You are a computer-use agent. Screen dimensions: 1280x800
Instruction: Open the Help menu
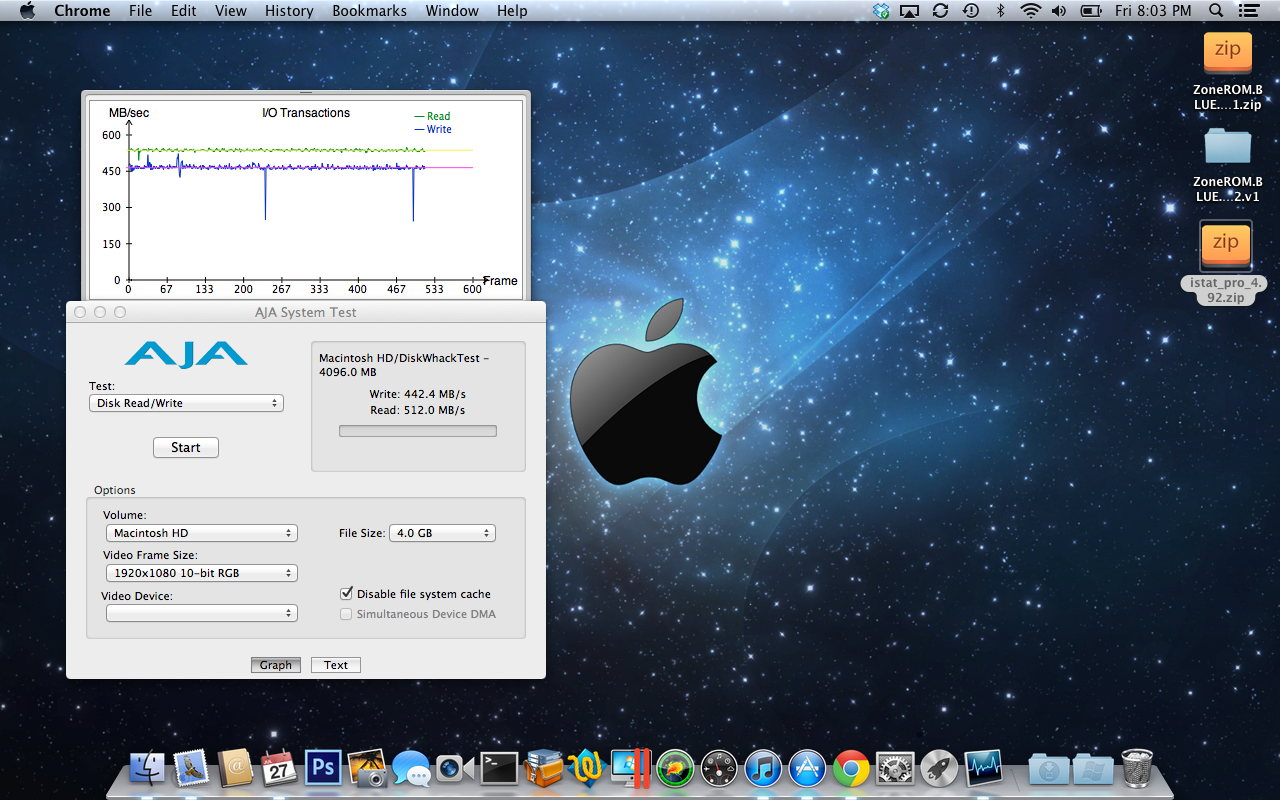512,11
